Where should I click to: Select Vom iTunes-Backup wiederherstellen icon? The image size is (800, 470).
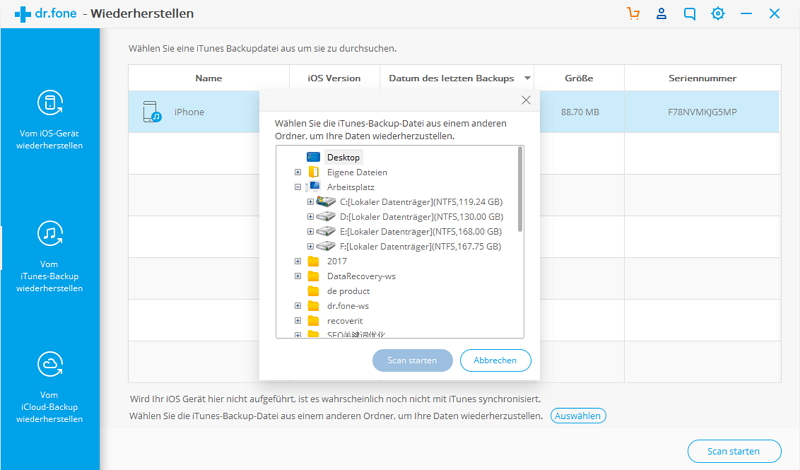(49, 233)
